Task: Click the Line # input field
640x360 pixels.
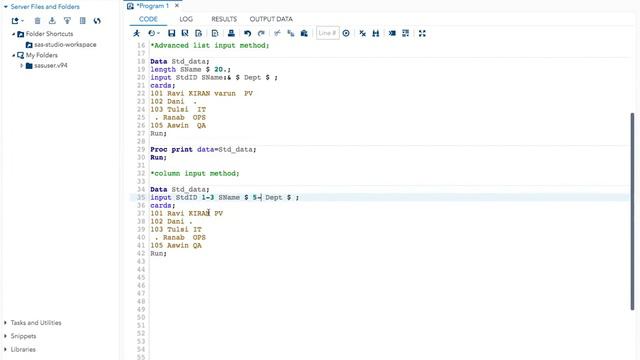Action: [327, 33]
